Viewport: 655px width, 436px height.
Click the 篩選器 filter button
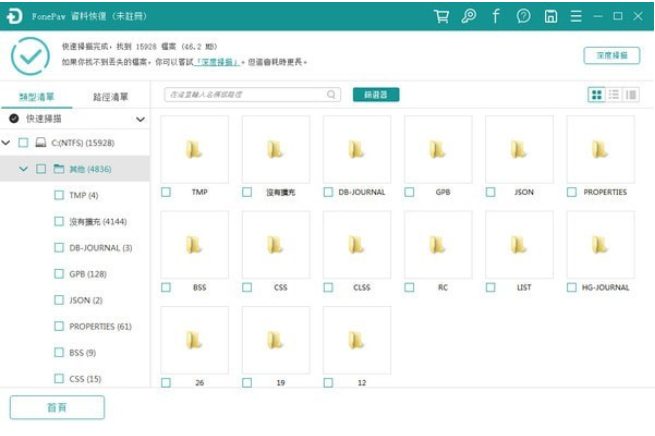click(376, 95)
